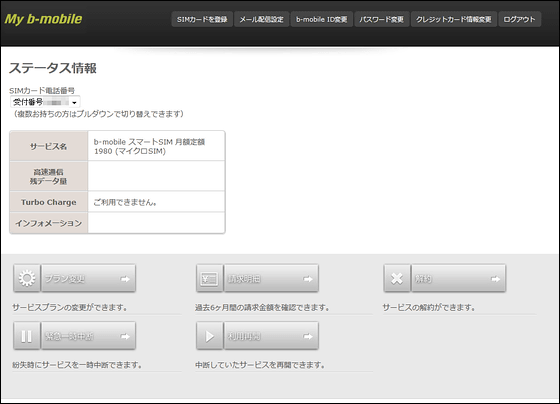Click the Turbo Charge header cell
Image resolution: width=560 pixels, height=404 pixels.
click(49, 202)
